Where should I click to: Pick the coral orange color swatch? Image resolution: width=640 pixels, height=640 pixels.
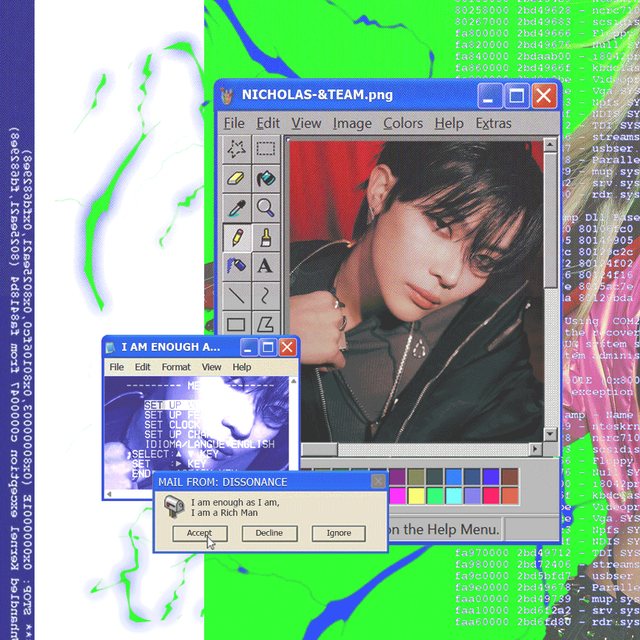pyautogui.click(x=510, y=496)
